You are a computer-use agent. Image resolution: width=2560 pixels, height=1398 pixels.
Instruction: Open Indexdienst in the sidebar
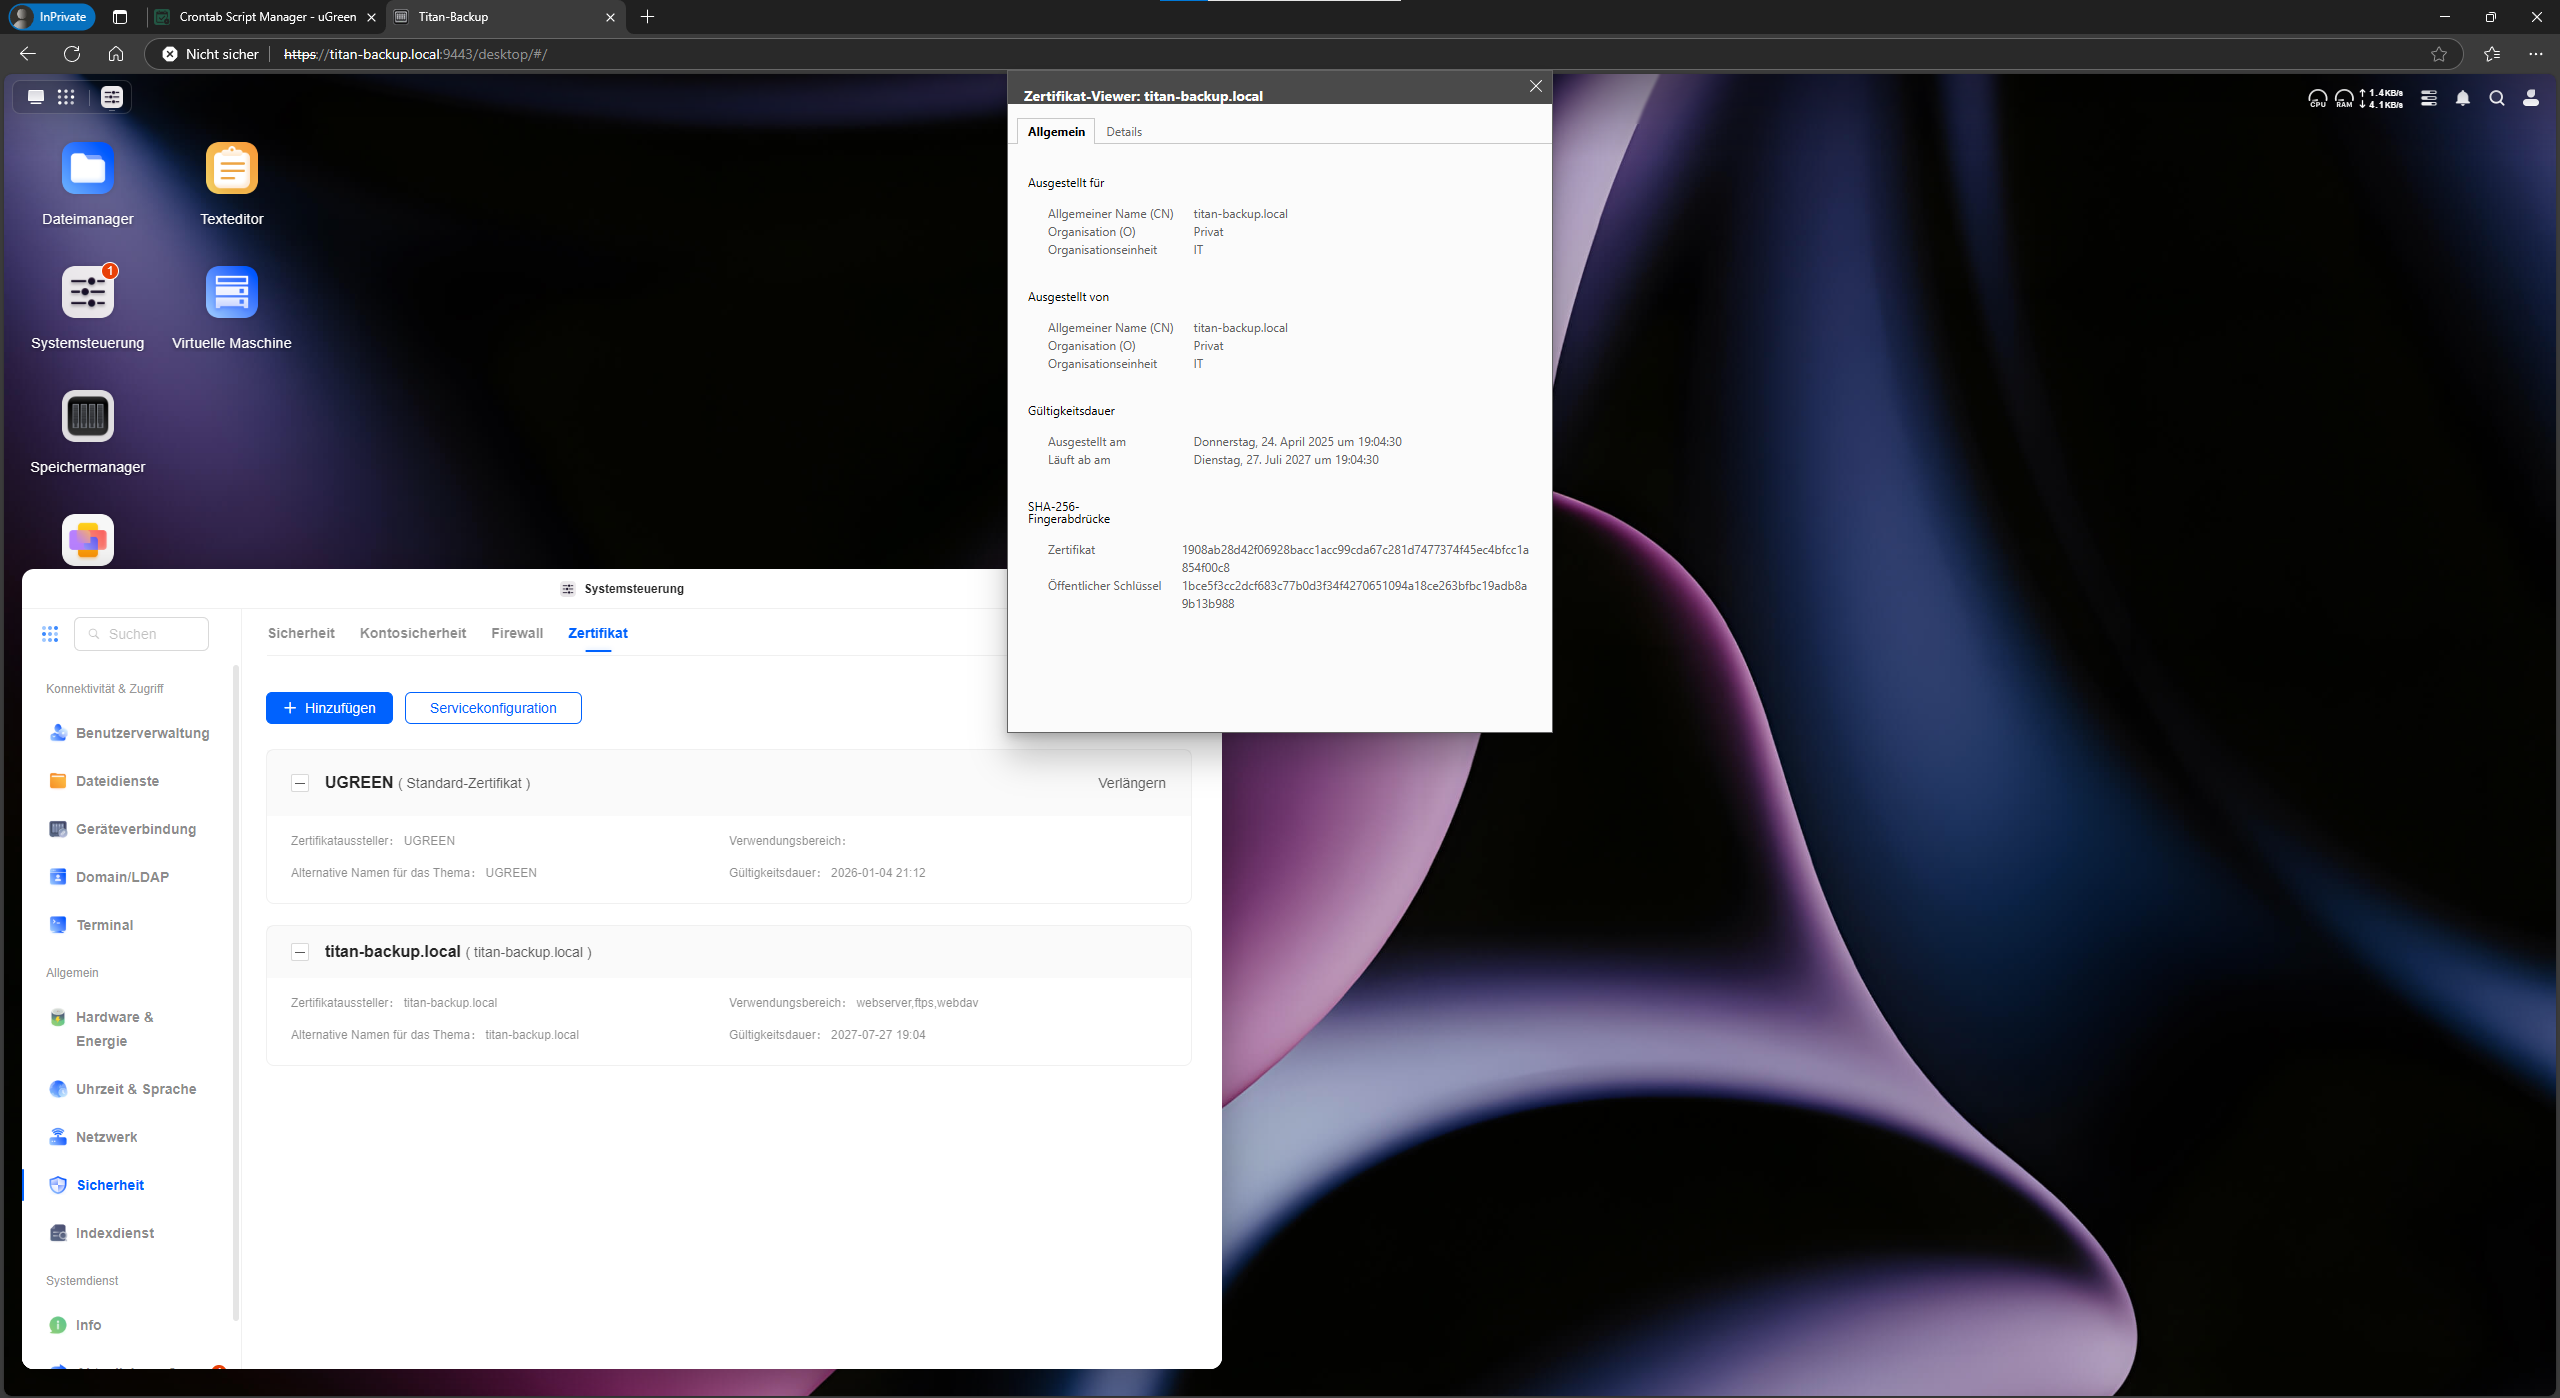101,1233
